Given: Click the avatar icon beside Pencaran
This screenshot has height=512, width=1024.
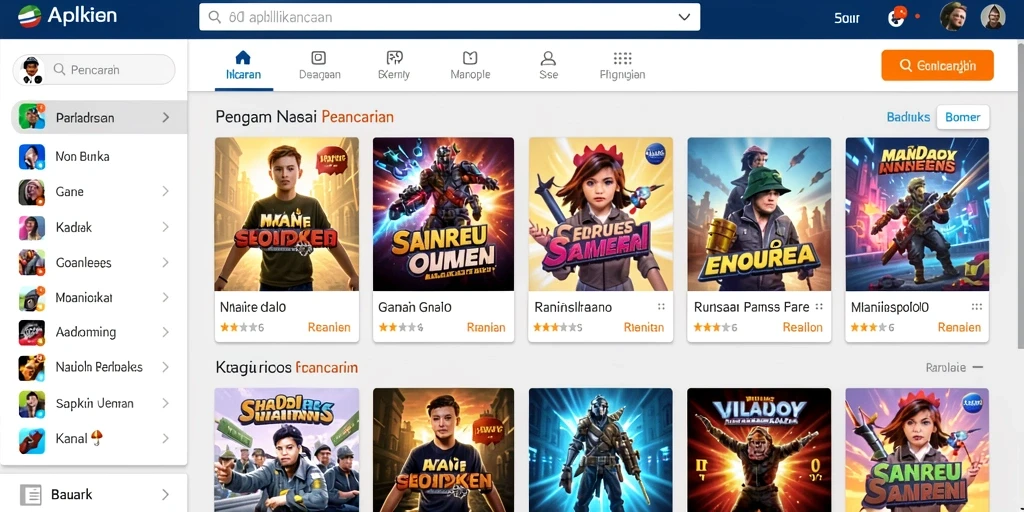Looking at the screenshot, I should [x=32, y=69].
